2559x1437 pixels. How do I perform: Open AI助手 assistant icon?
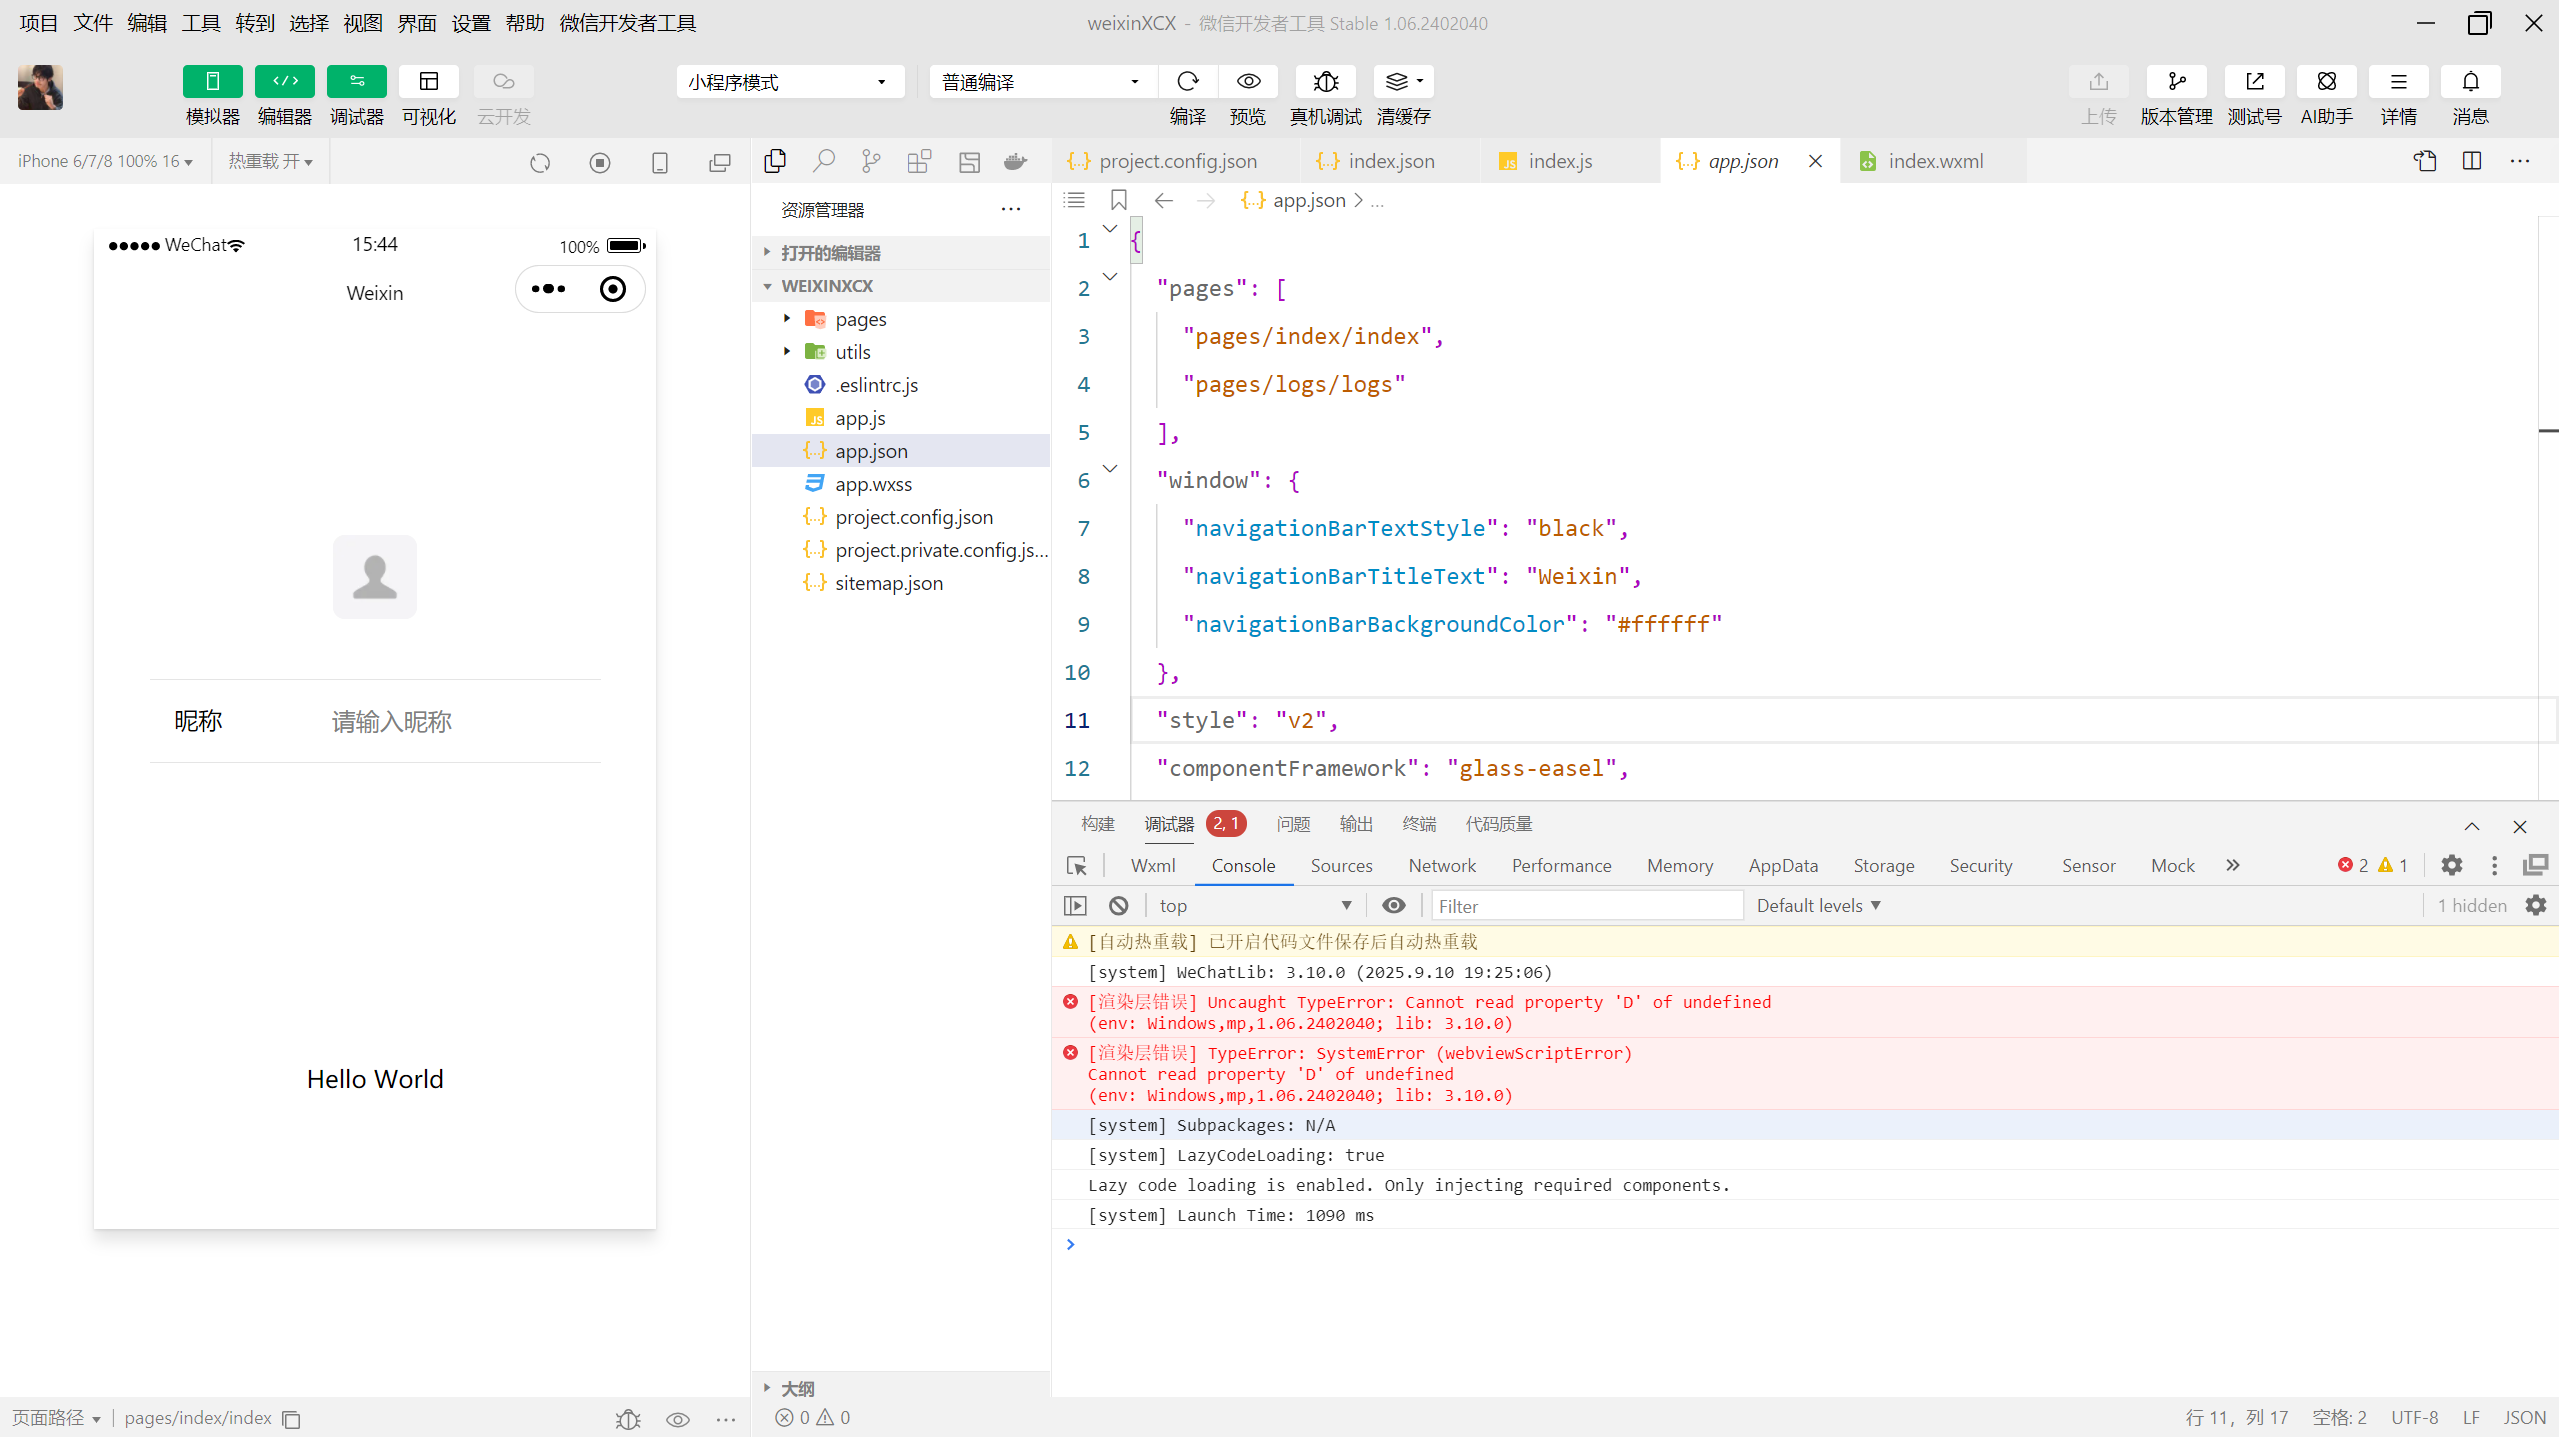[2326, 81]
